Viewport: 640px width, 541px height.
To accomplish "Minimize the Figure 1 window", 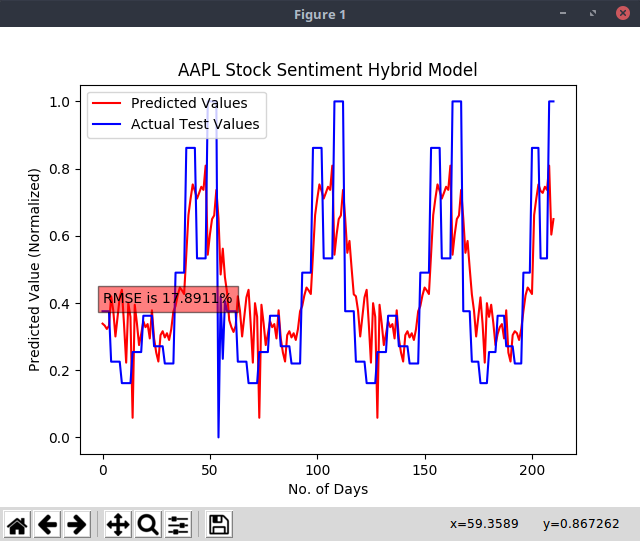I will pos(563,13).
